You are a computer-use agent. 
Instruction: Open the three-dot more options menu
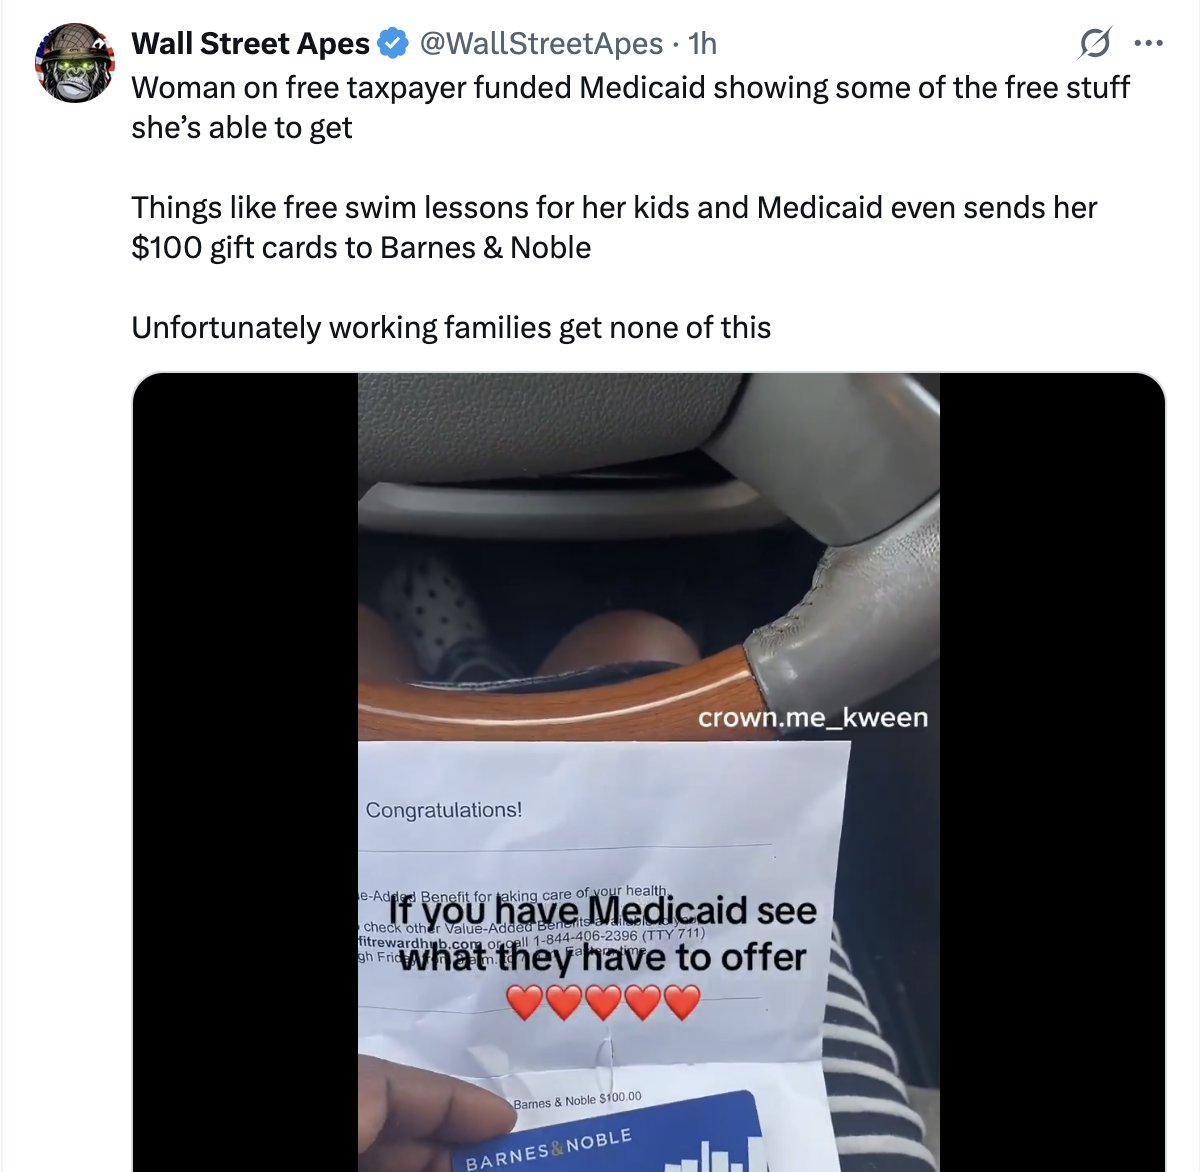coord(1148,44)
